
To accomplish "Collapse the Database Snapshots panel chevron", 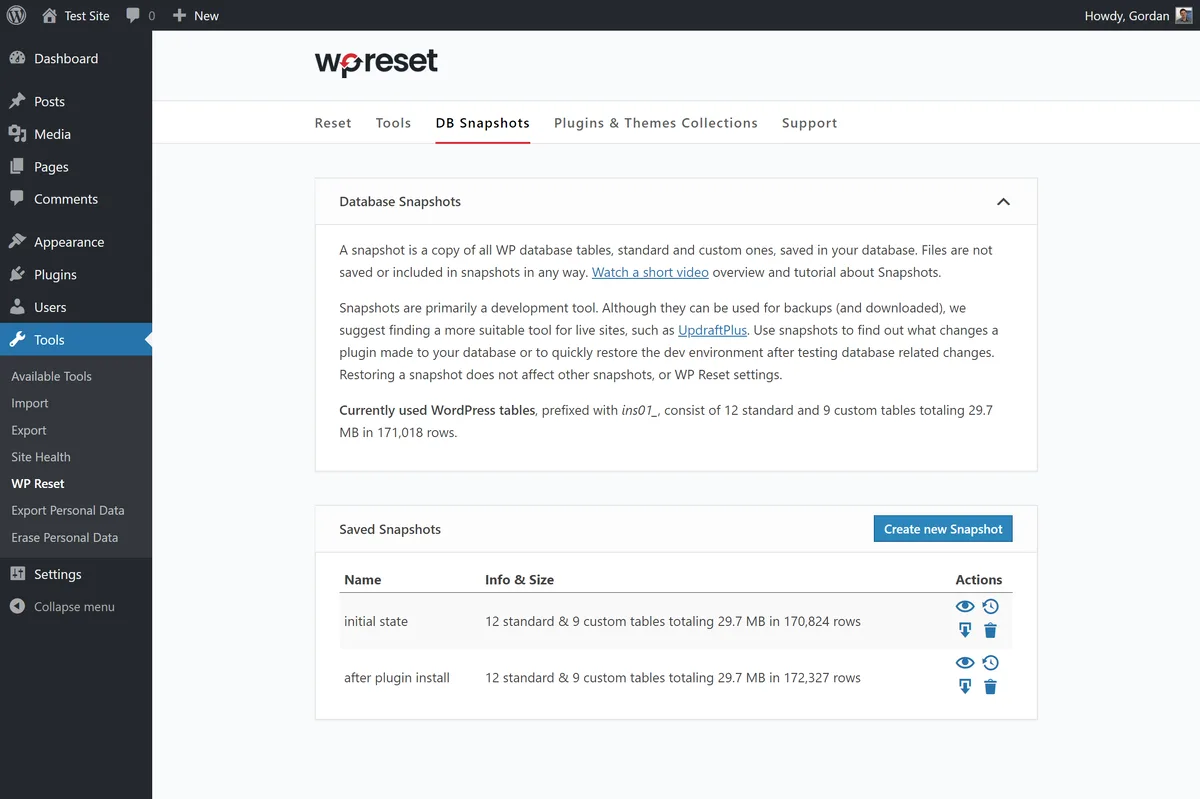I will pos(1003,201).
